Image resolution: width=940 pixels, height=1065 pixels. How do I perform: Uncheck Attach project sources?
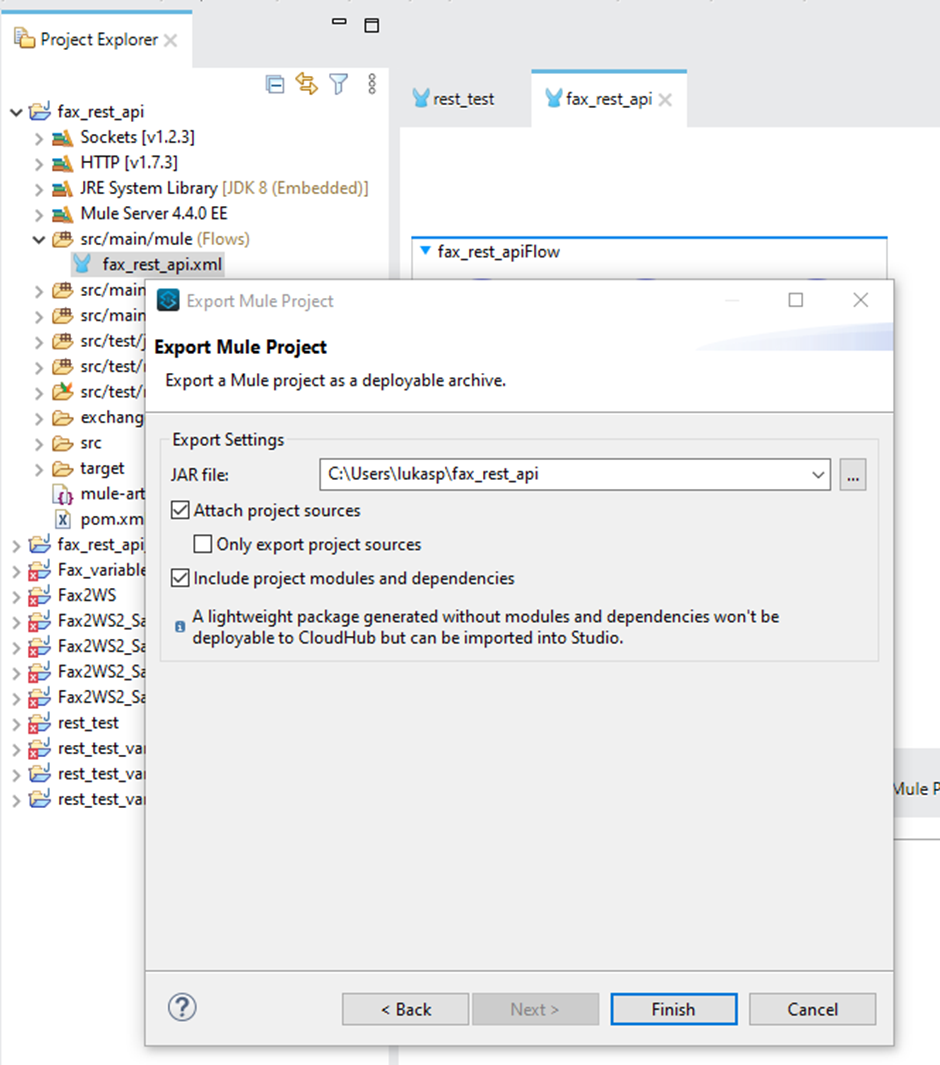pos(180,510)
